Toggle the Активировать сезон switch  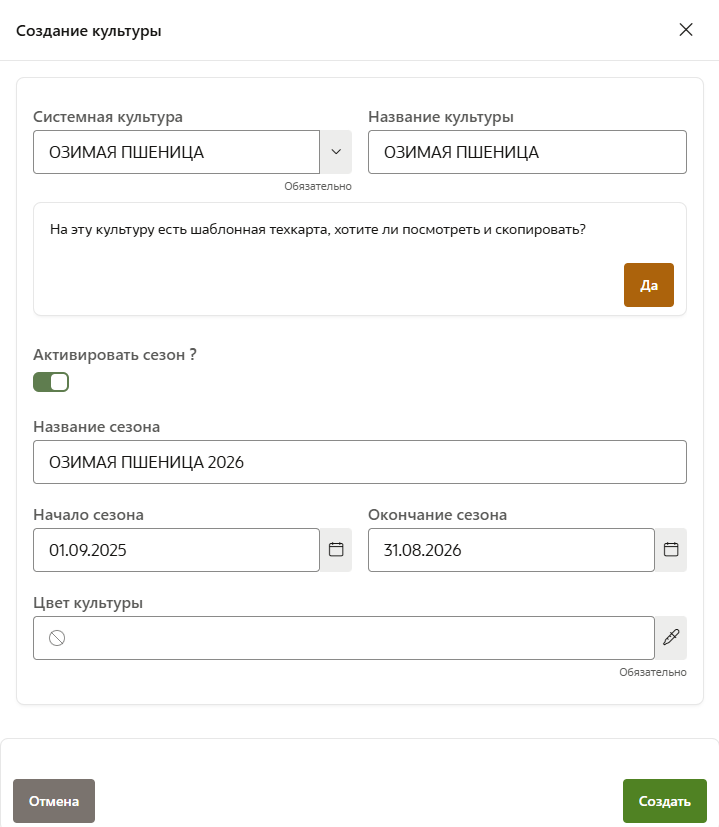tap(51, 382)
